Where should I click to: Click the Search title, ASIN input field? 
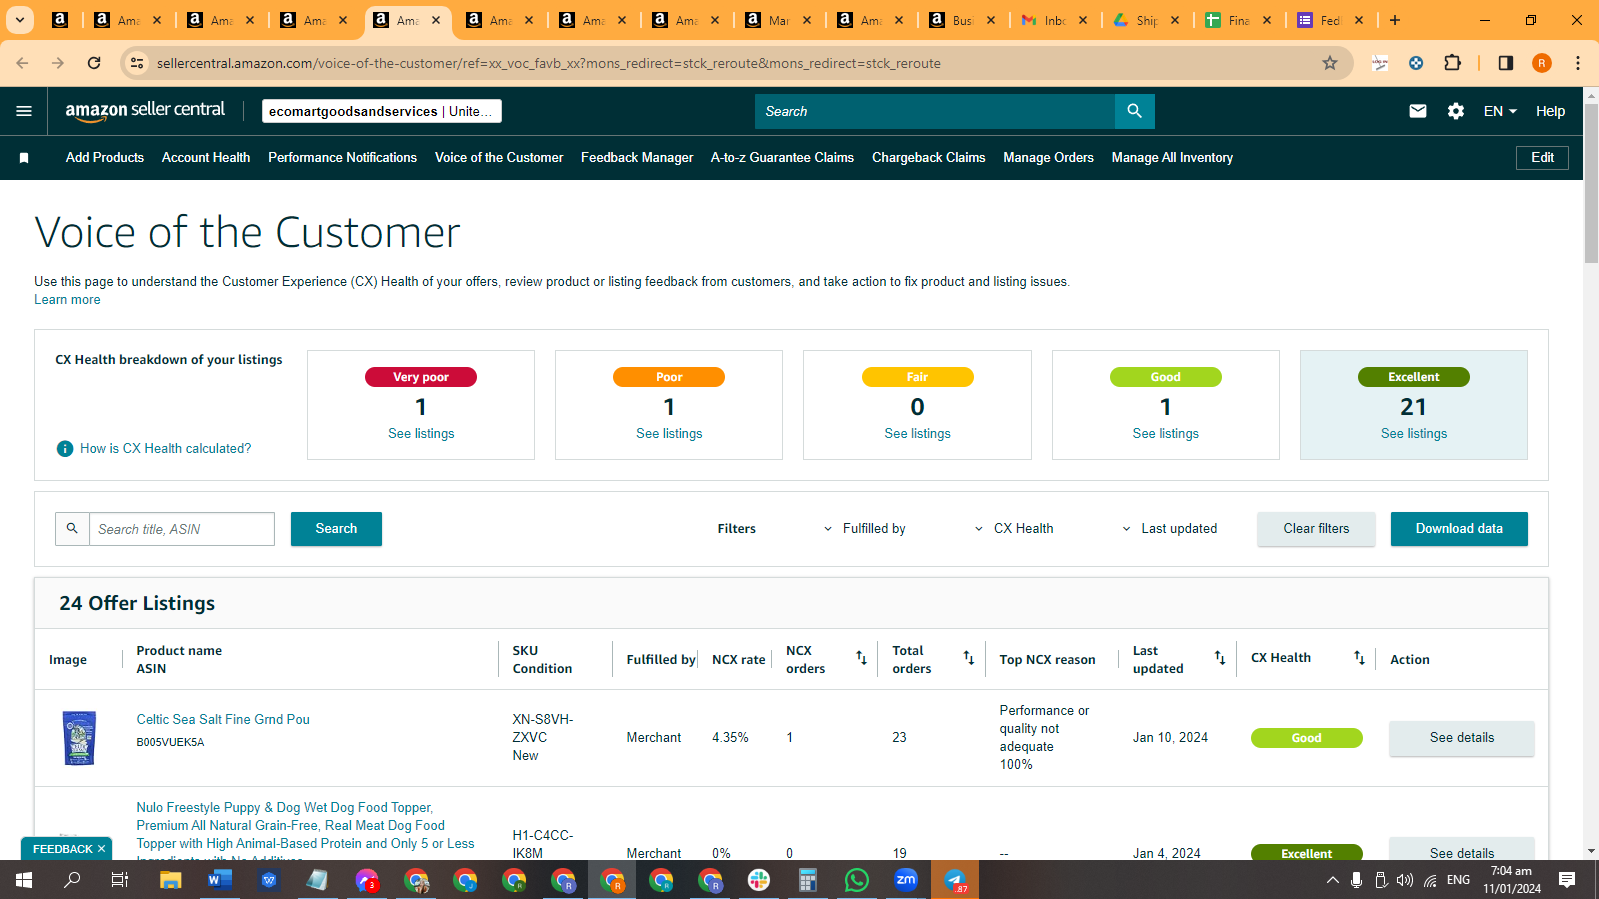click(182, 529)
